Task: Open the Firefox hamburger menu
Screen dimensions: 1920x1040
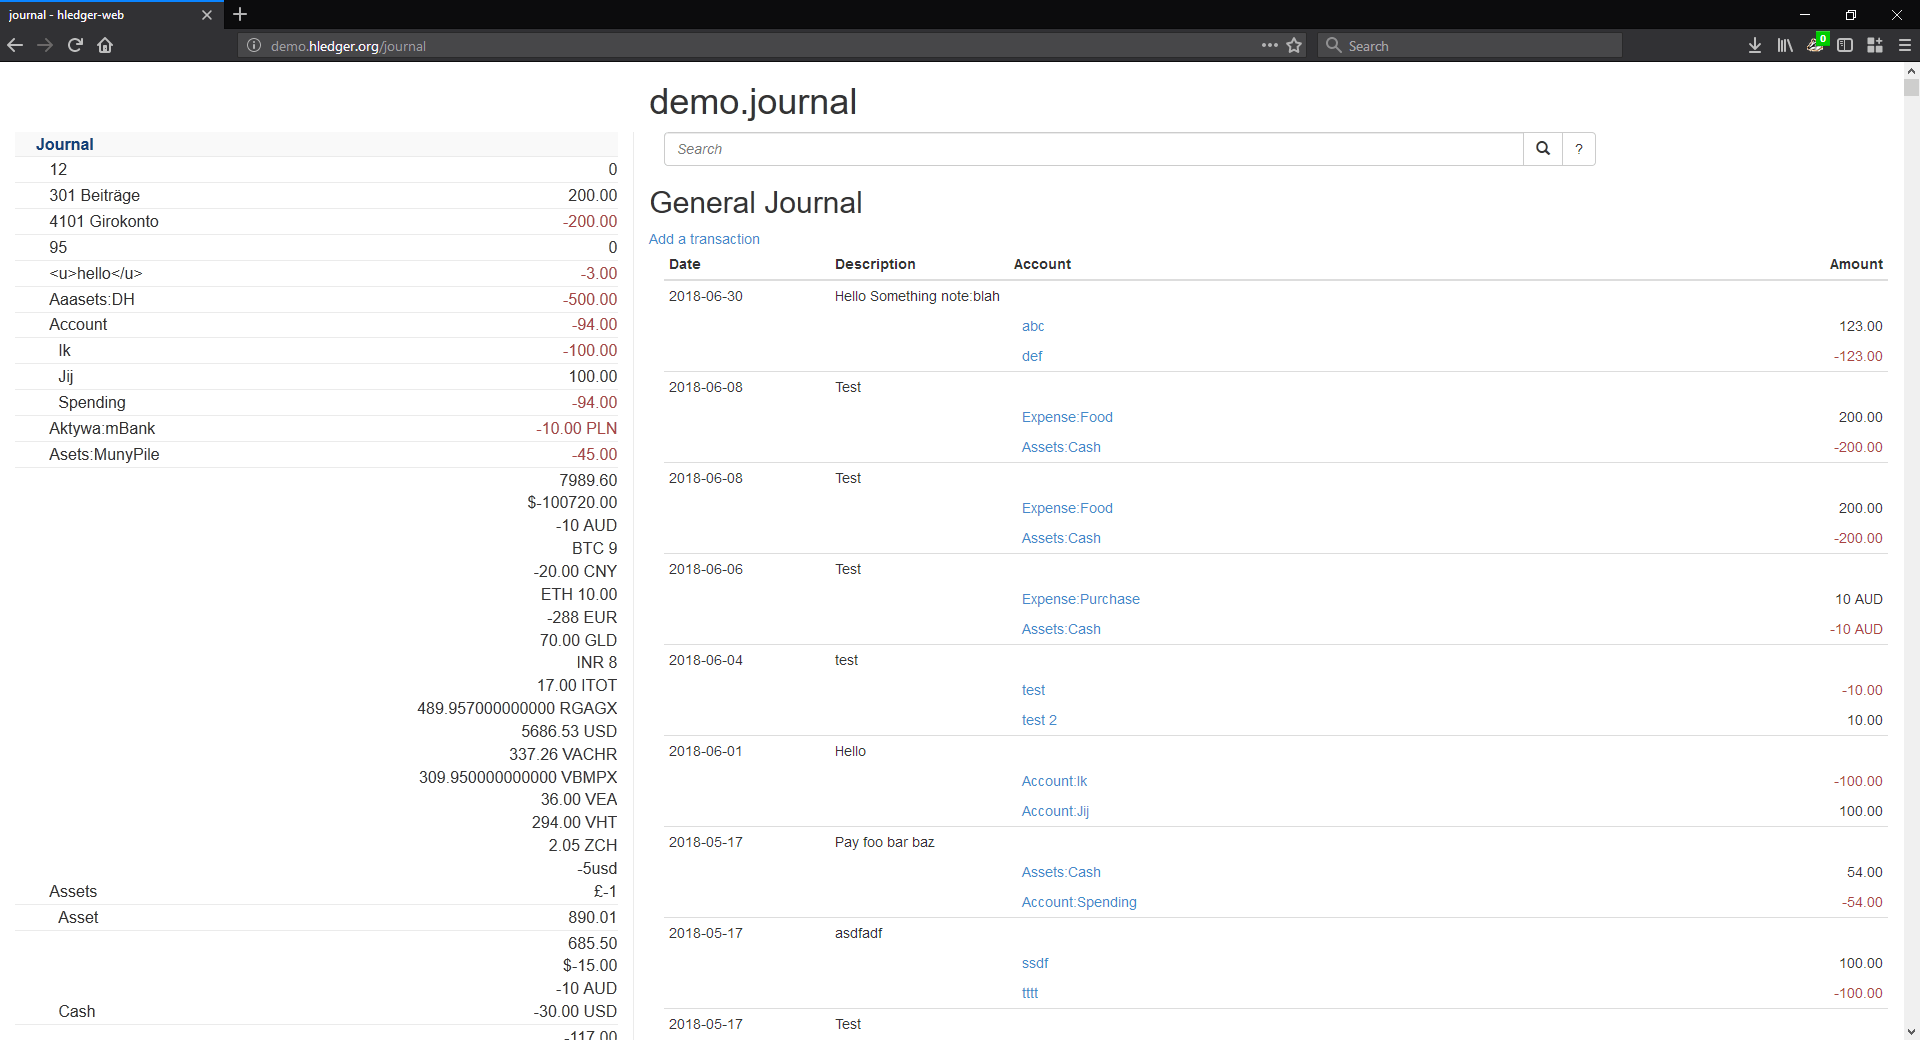Action: tap(1904, 45)
